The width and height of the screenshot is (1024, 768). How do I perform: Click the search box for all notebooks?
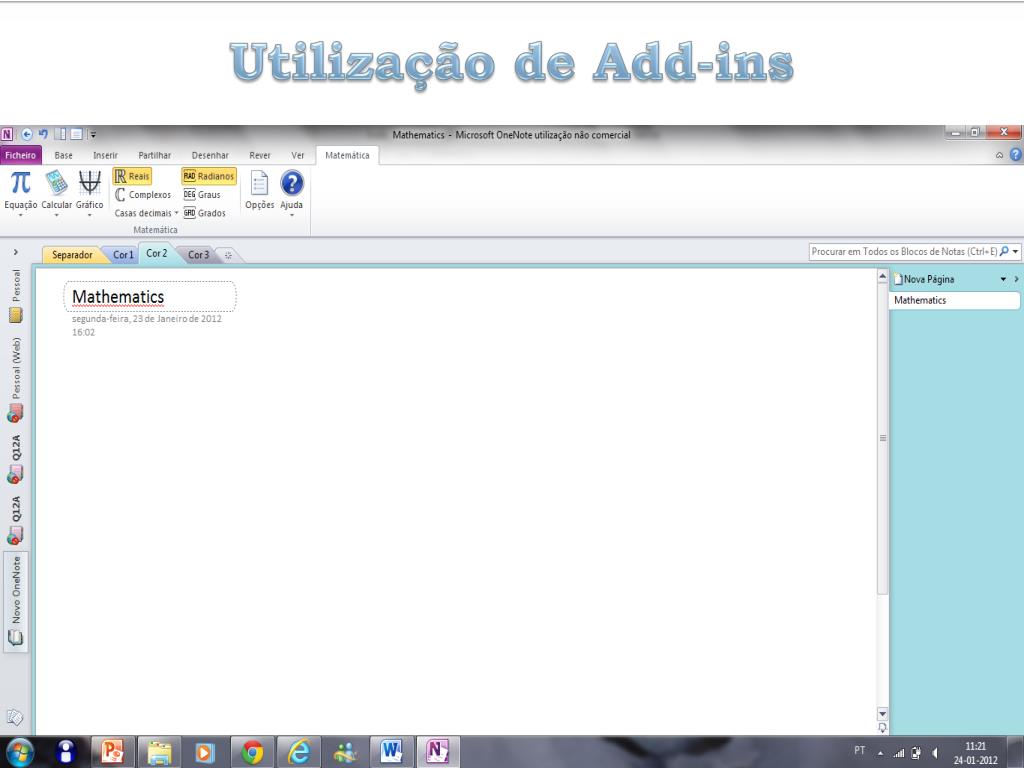904,251
